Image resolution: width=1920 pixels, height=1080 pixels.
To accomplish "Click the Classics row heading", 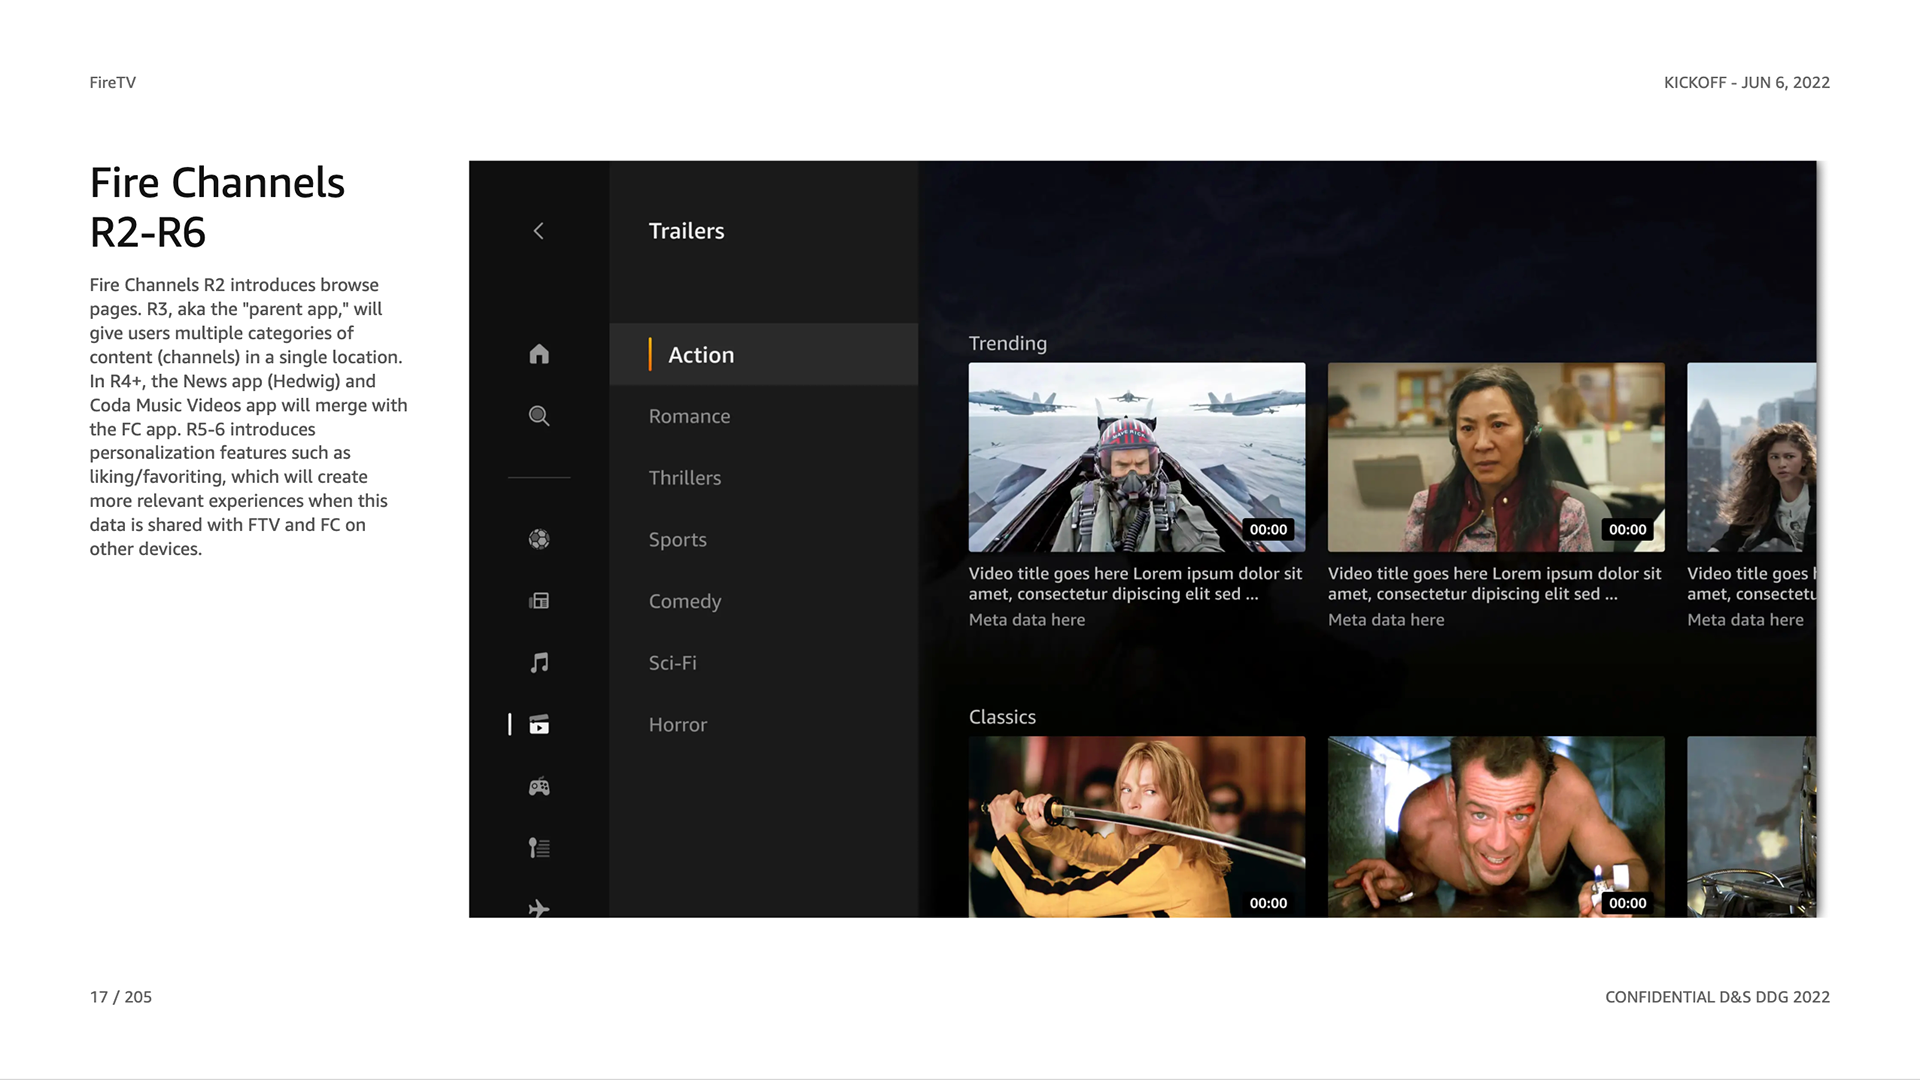I will point(1002,717).
